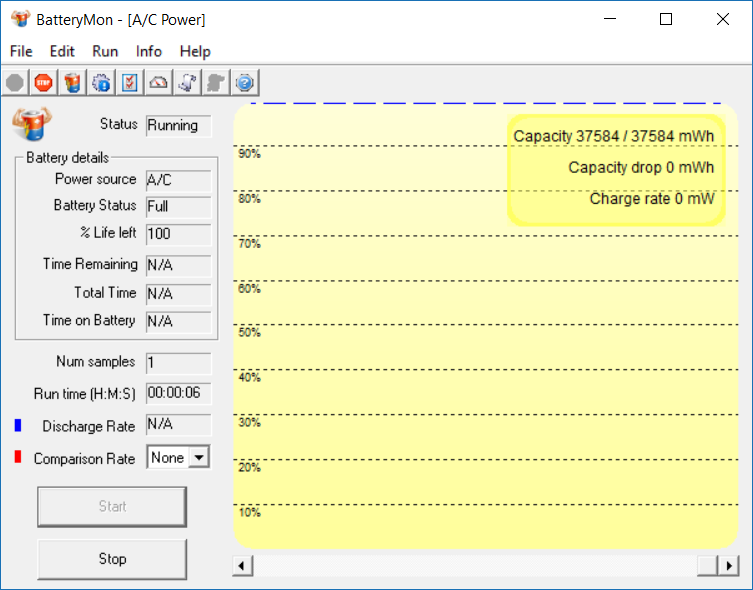Screen dimensions: 753x590
Task: Open the File menu
Action: click(21, 51)
